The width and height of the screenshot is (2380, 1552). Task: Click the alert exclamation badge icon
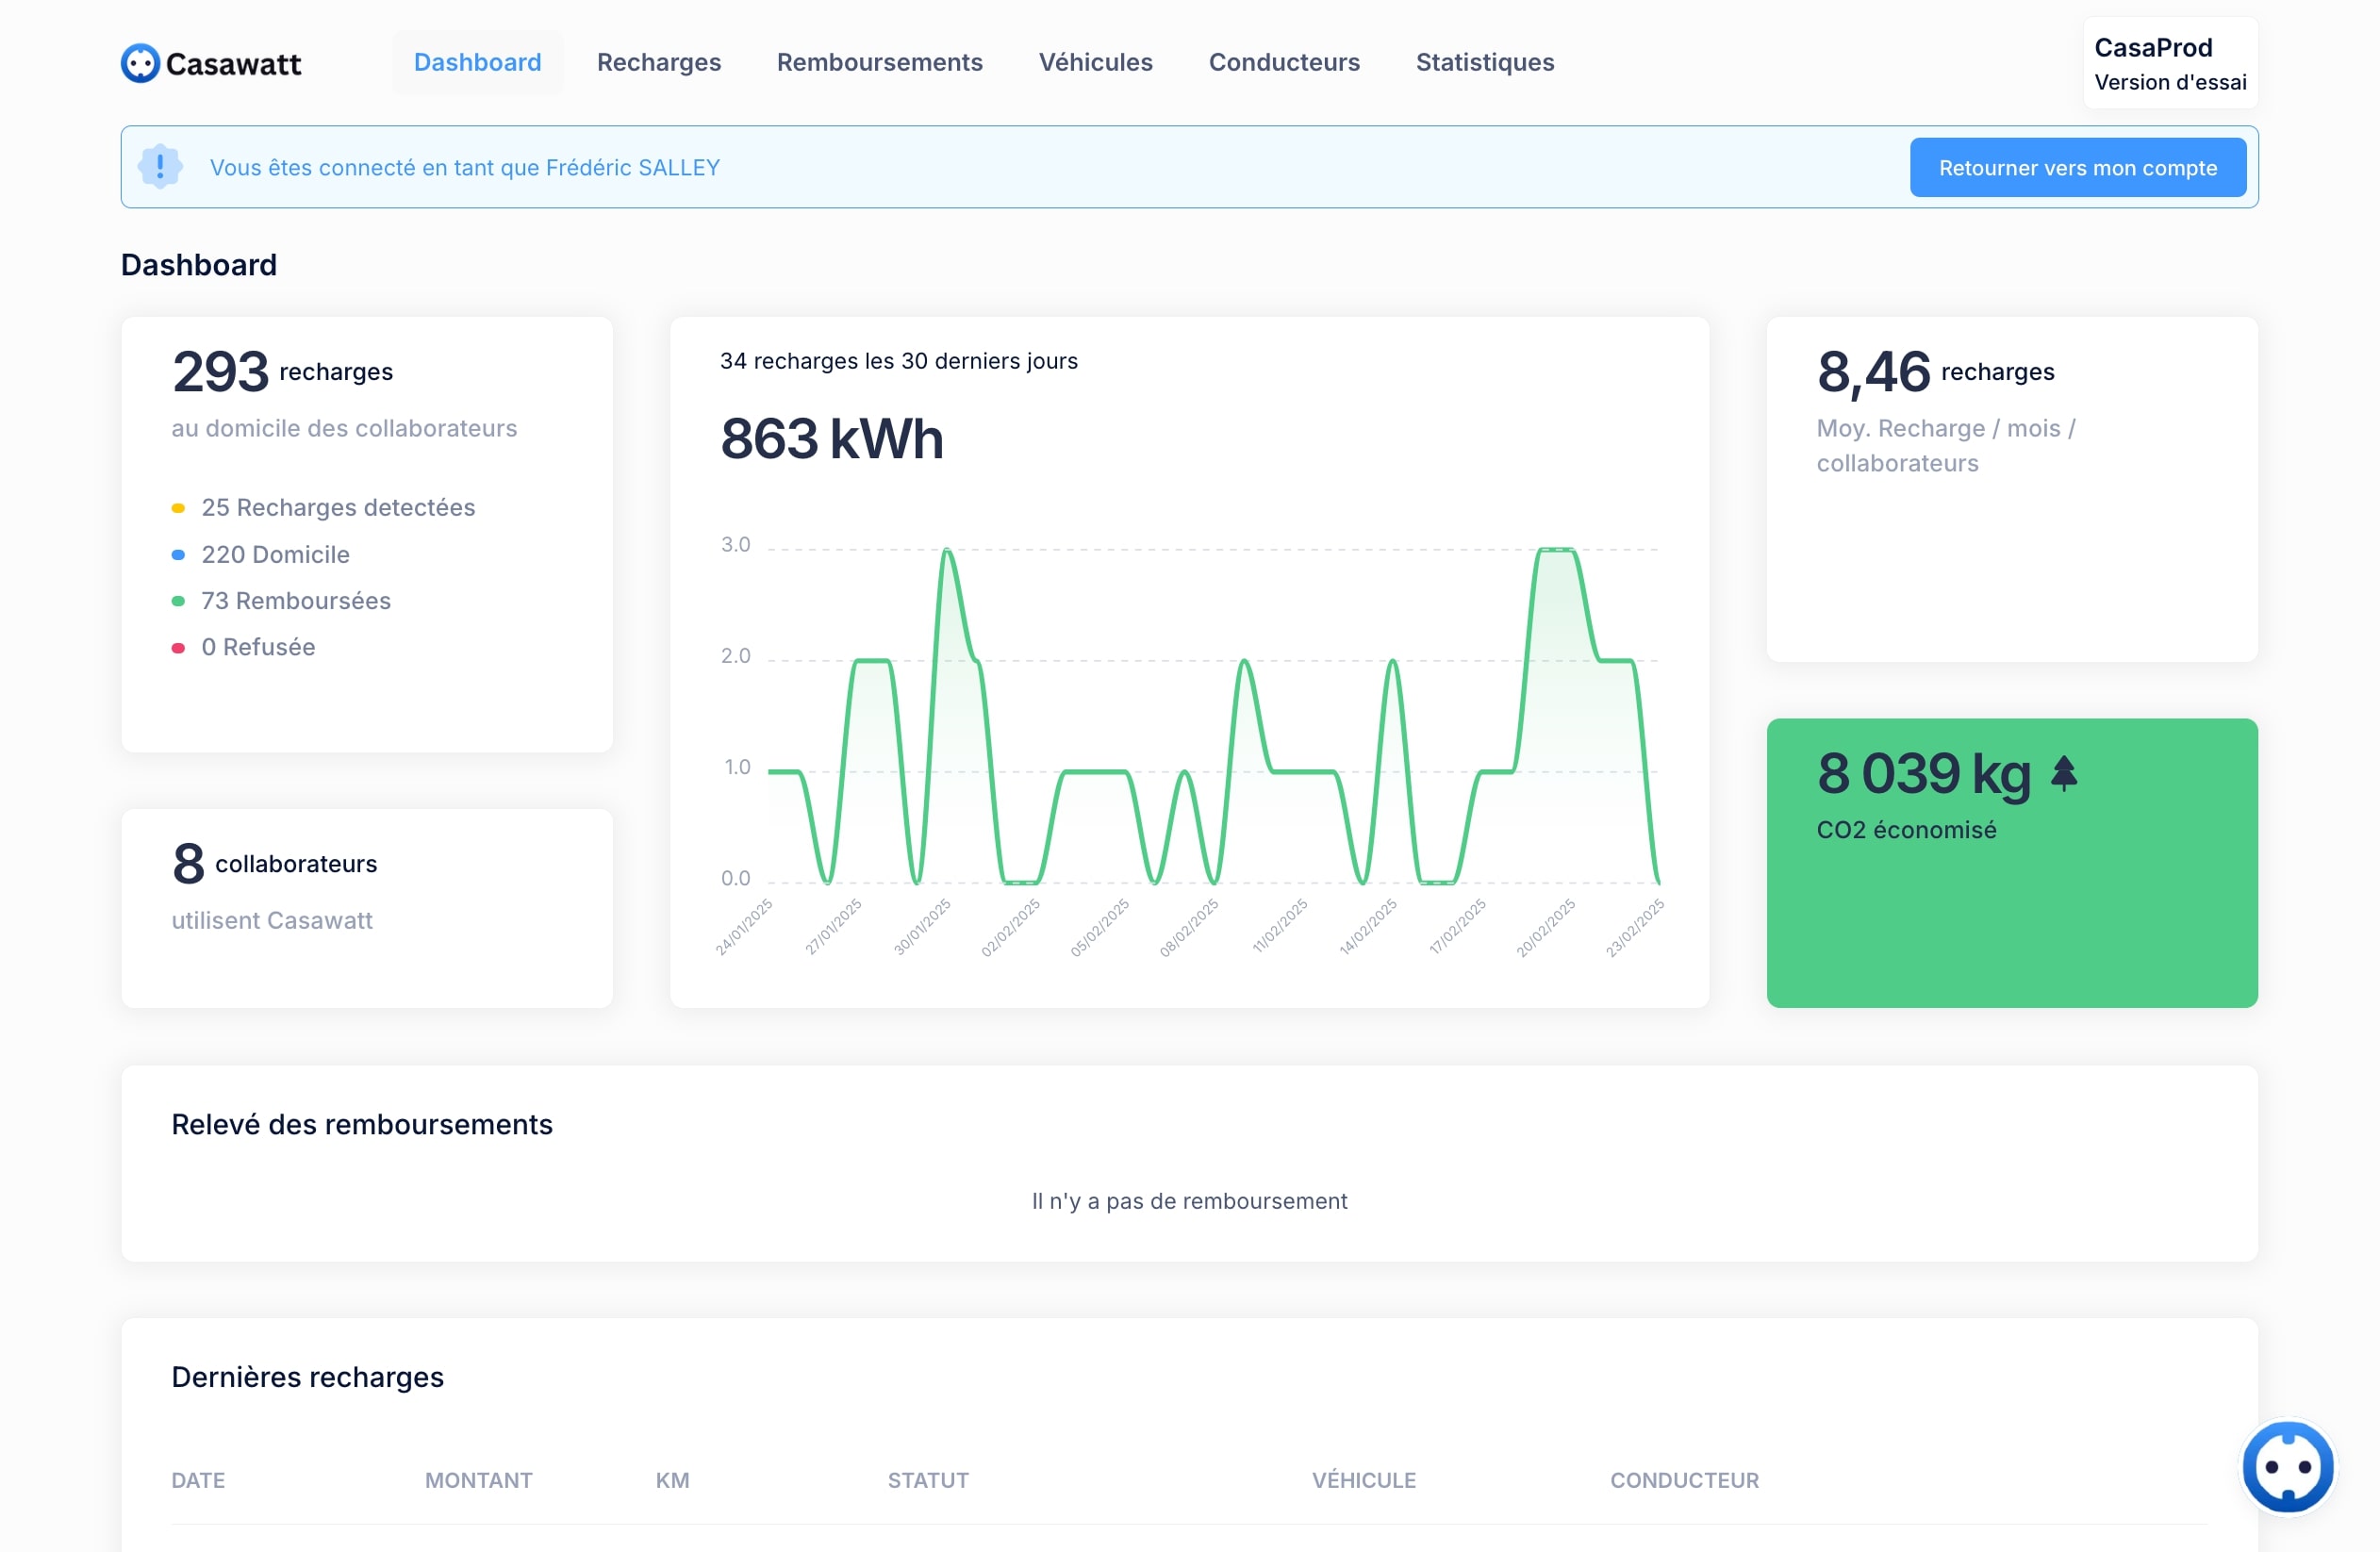(160, 167)
